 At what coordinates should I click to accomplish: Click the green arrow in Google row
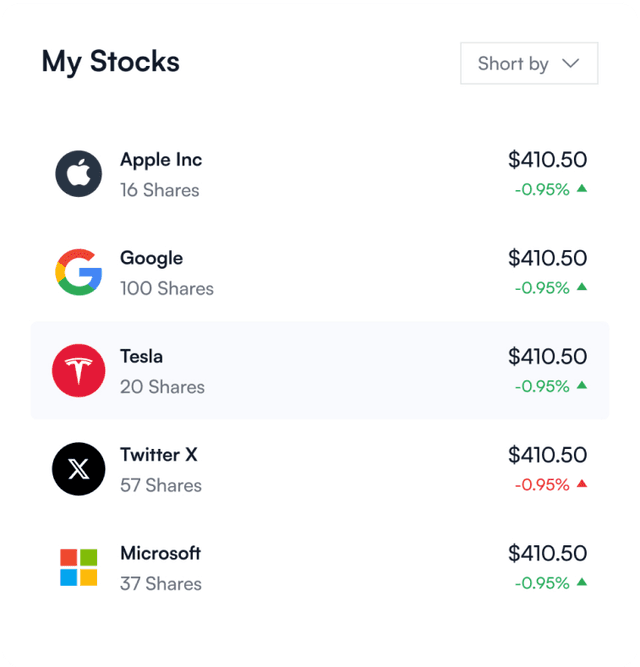coord(582,287)
